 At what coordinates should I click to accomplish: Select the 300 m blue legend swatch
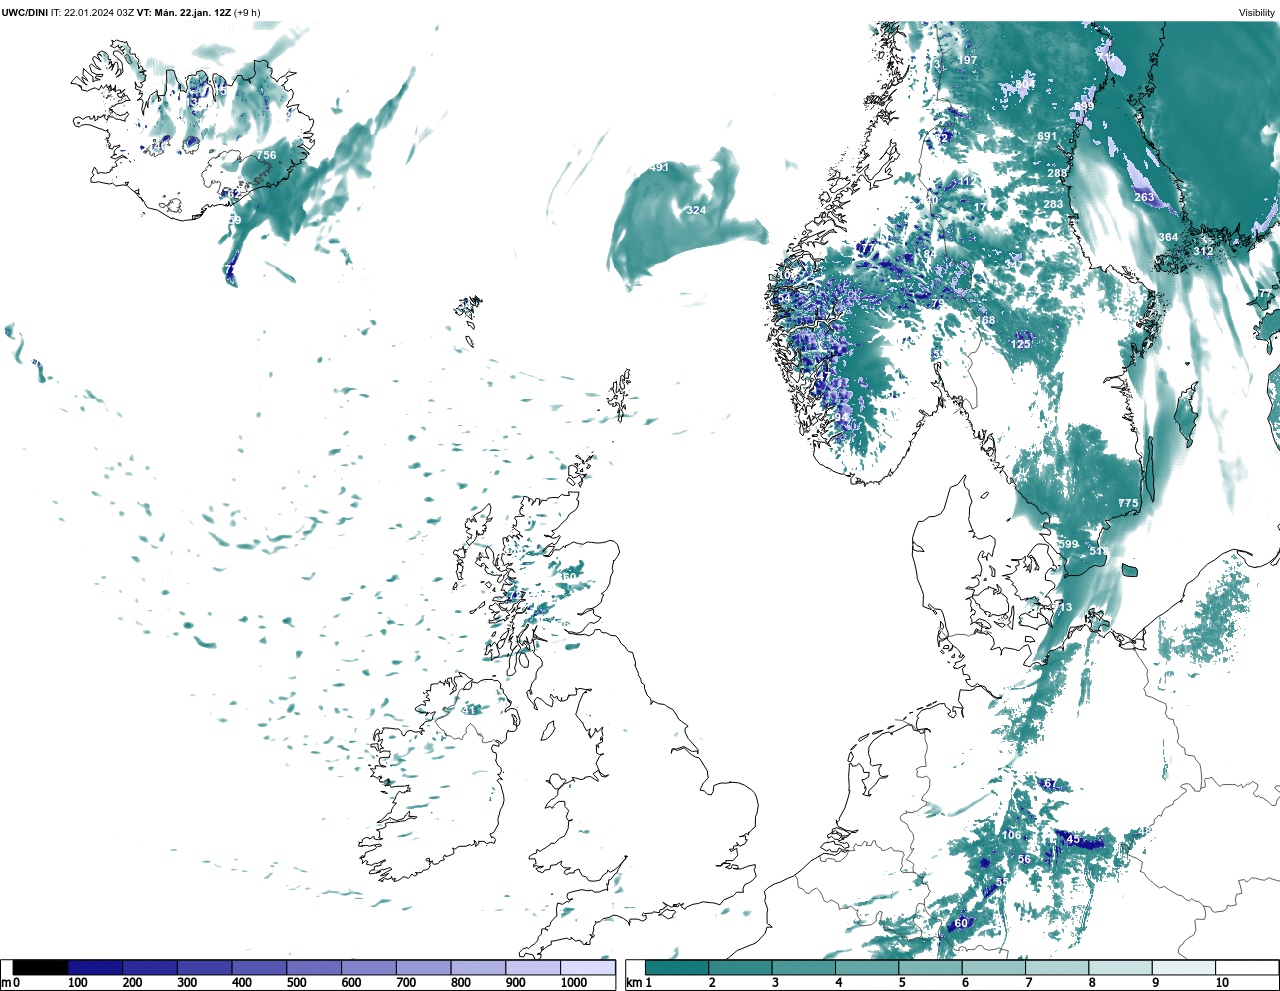pyautogui.click(x=205, y=968)
